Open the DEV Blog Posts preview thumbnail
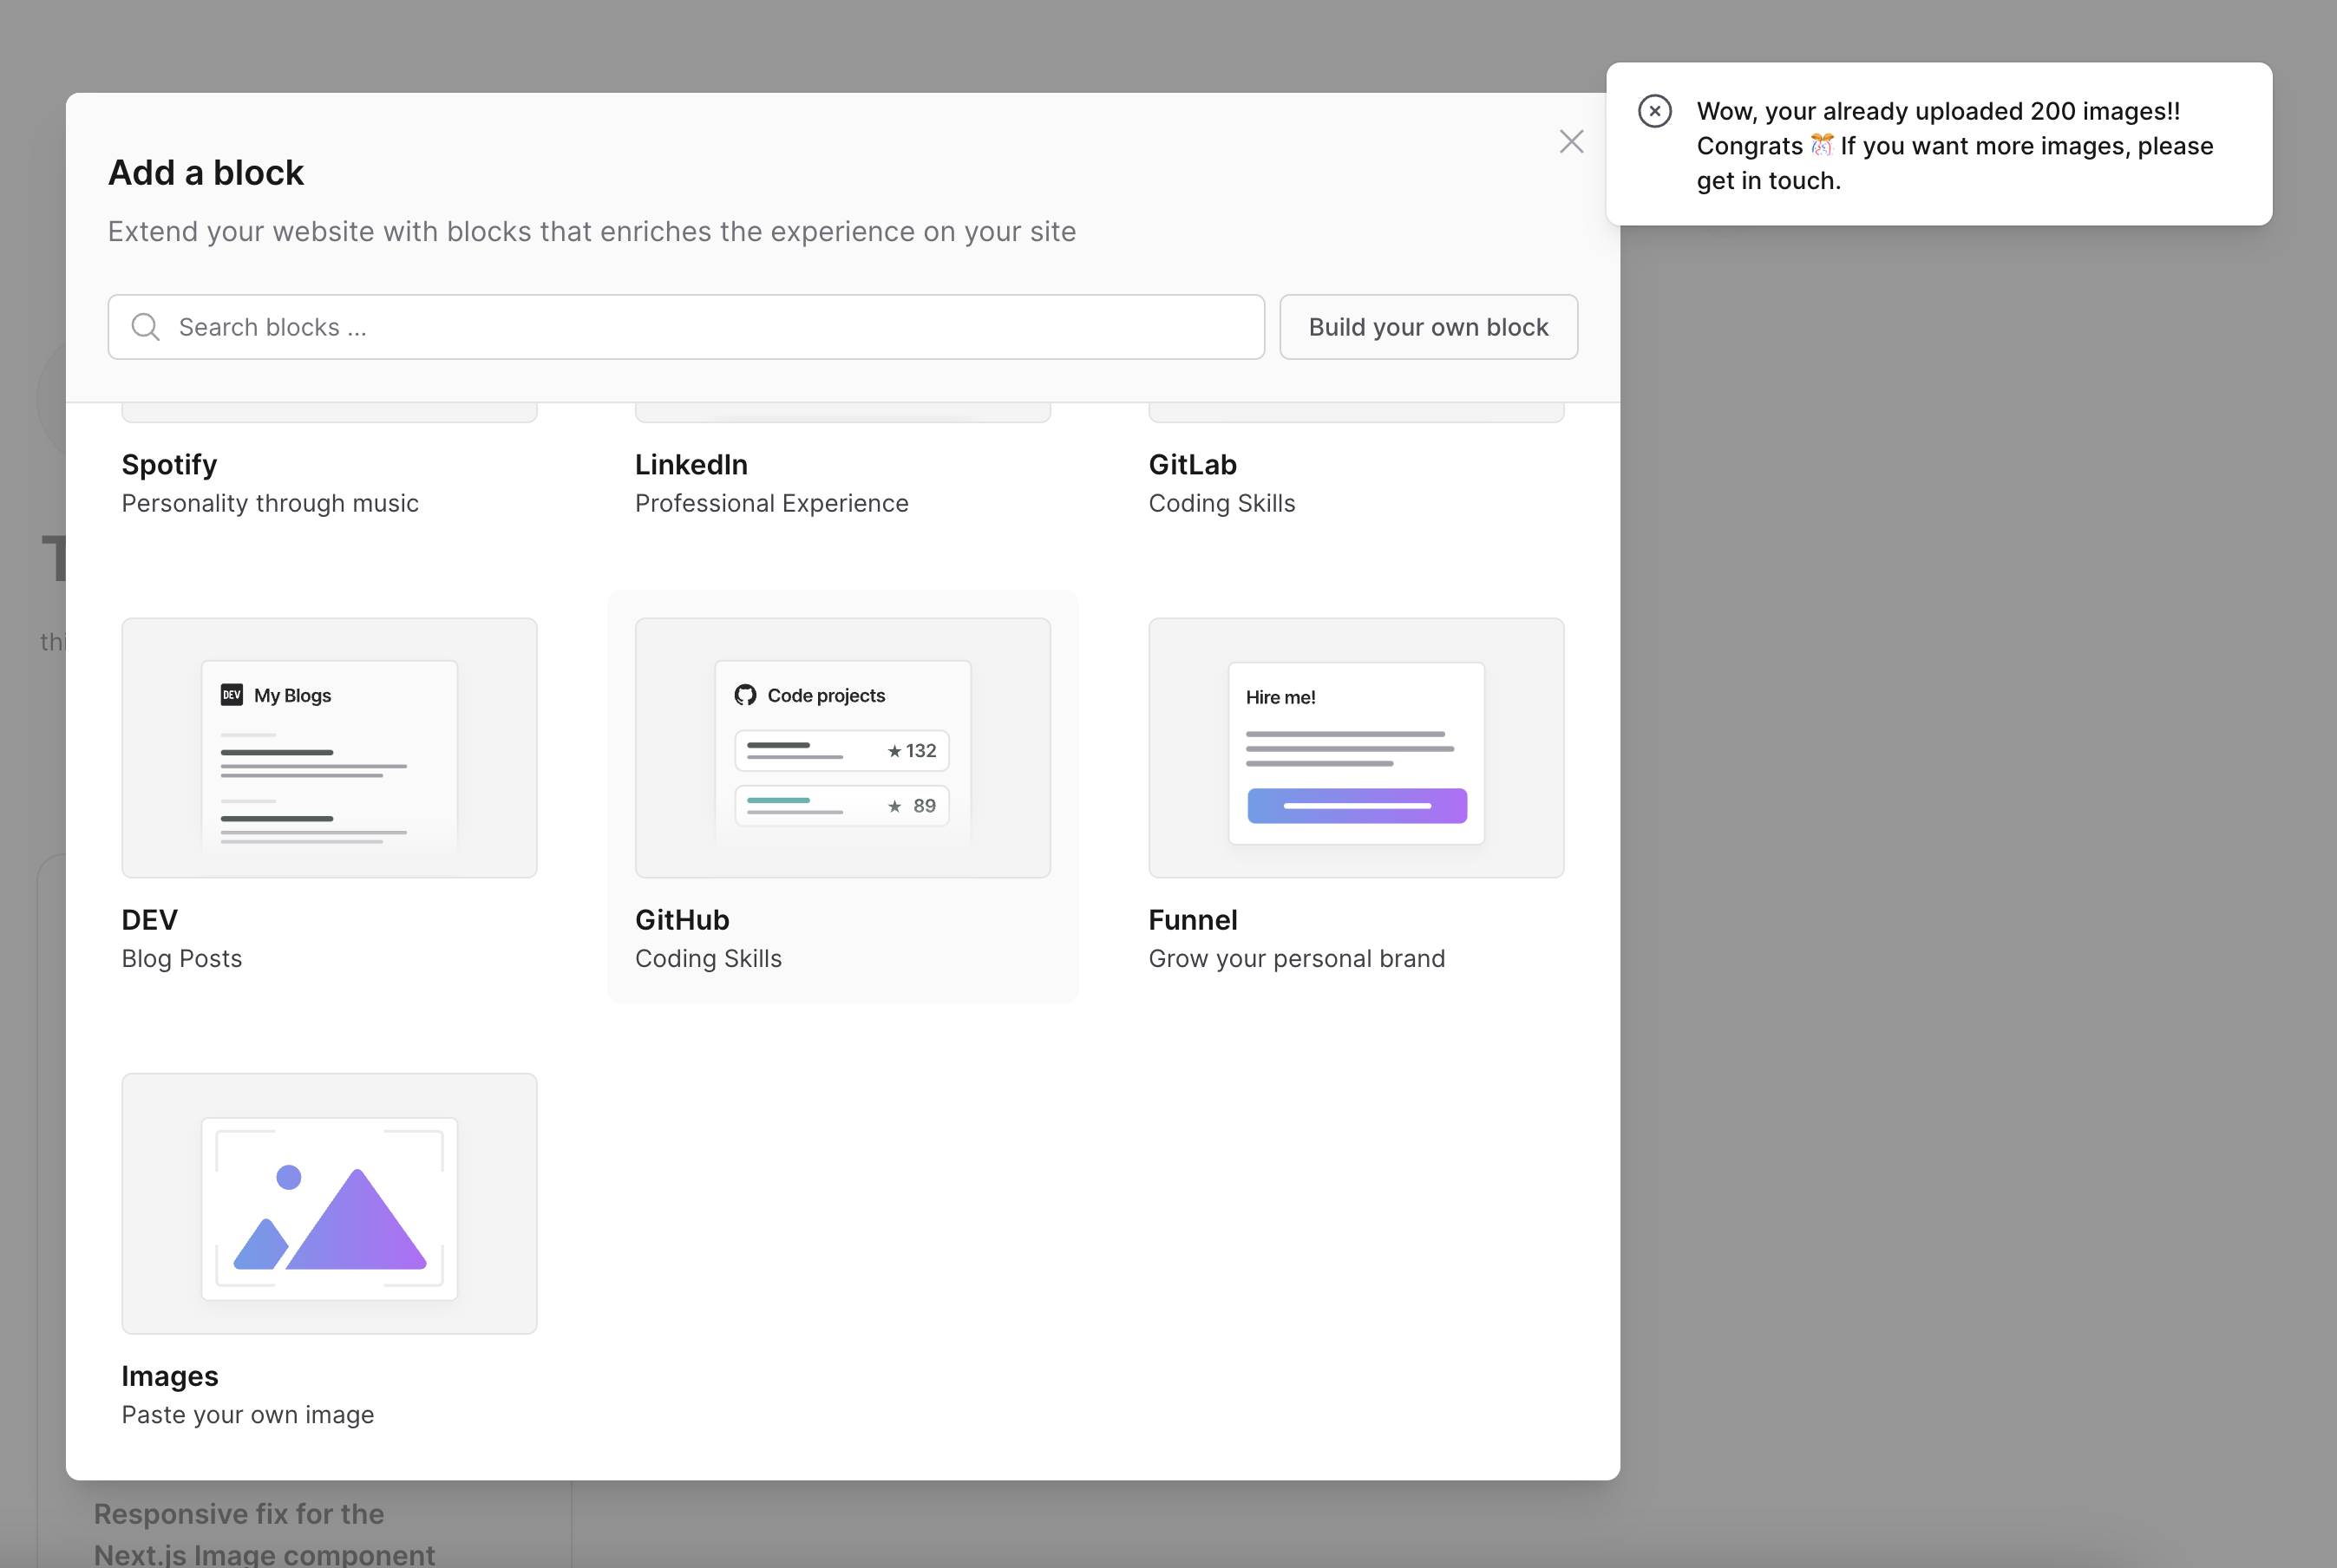Viewport: 2337px width, 1568px height. [329, 747]
